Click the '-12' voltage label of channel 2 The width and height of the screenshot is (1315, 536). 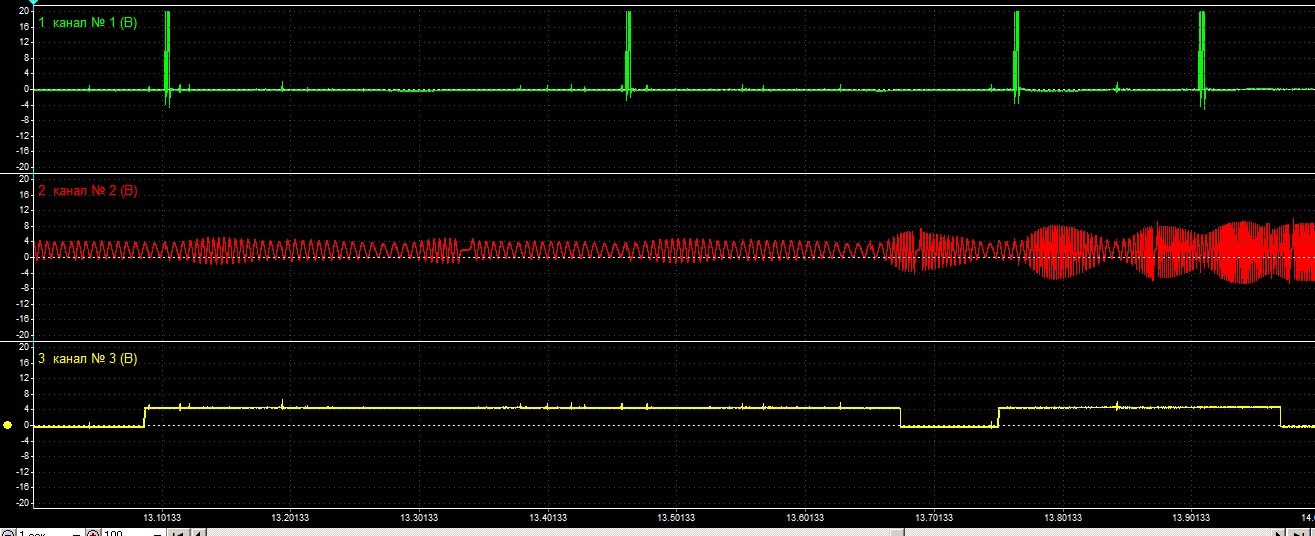pos(22,303)
